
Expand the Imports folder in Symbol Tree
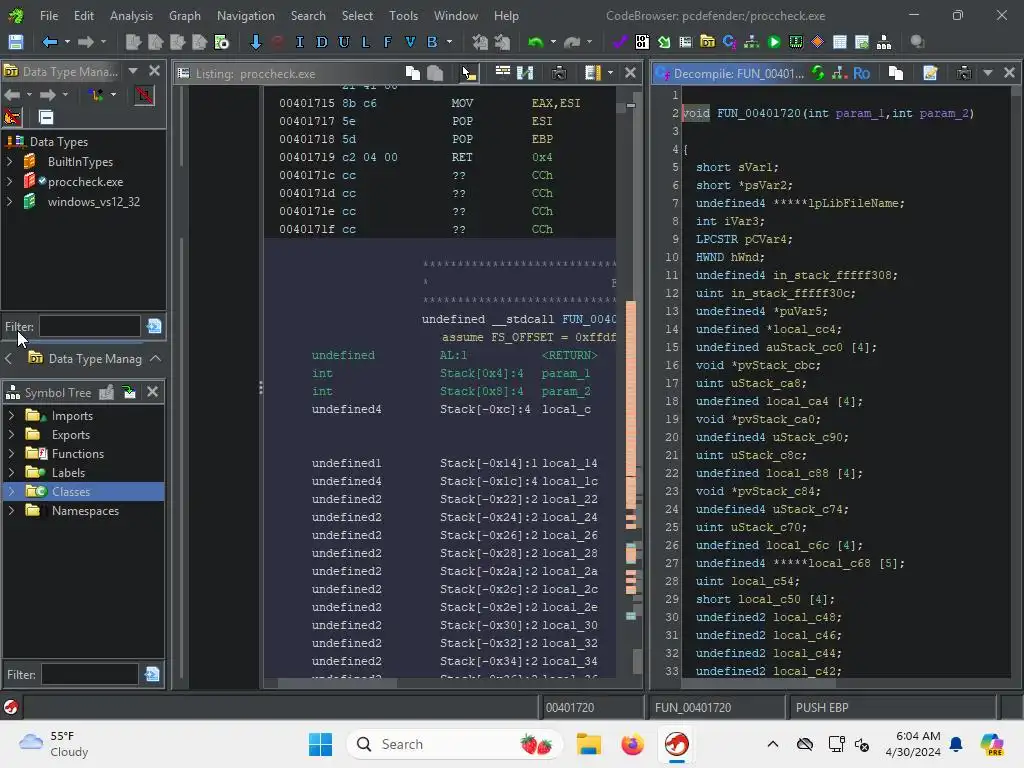[x=11, y=416]
